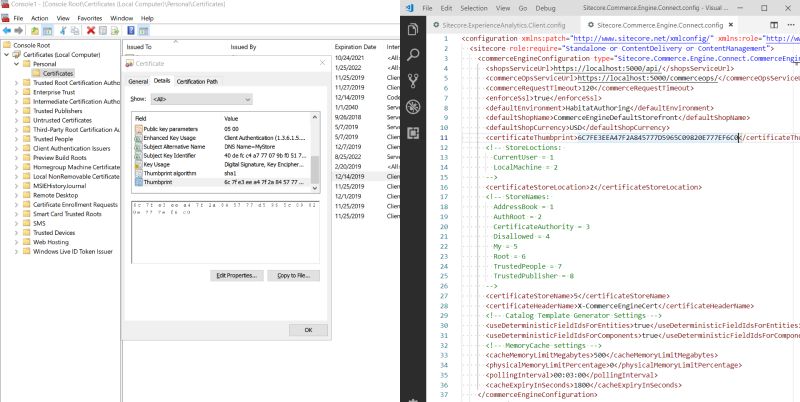Open VS Code Search from activity bar

pyautogui.click(x=413, y=55)
